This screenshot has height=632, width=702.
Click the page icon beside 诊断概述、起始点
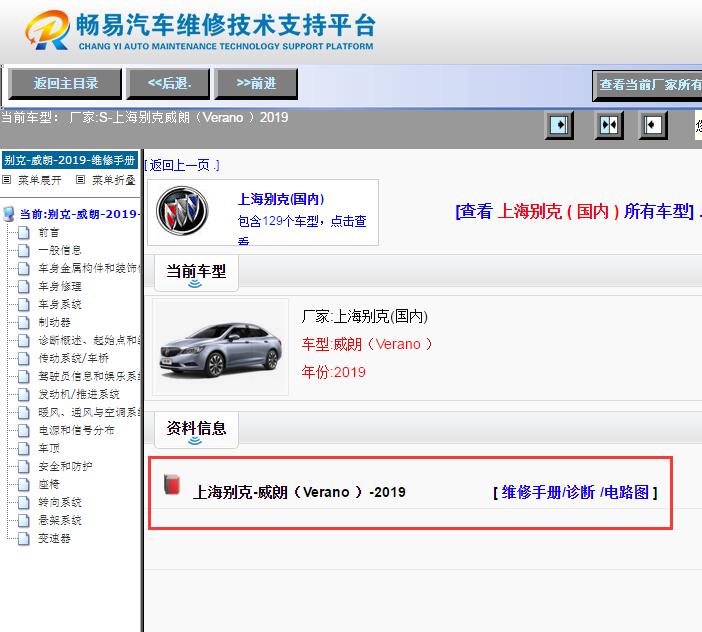(24, 340)
